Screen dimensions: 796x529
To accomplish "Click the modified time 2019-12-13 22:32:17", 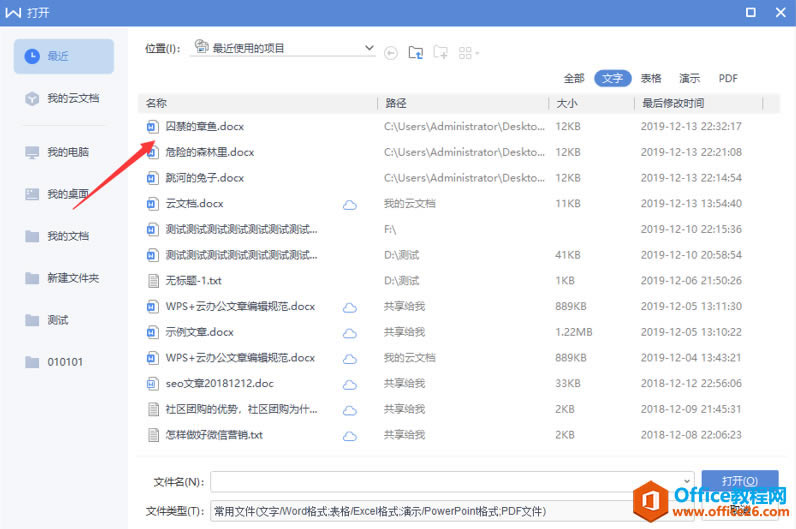I will coord(691,126).
